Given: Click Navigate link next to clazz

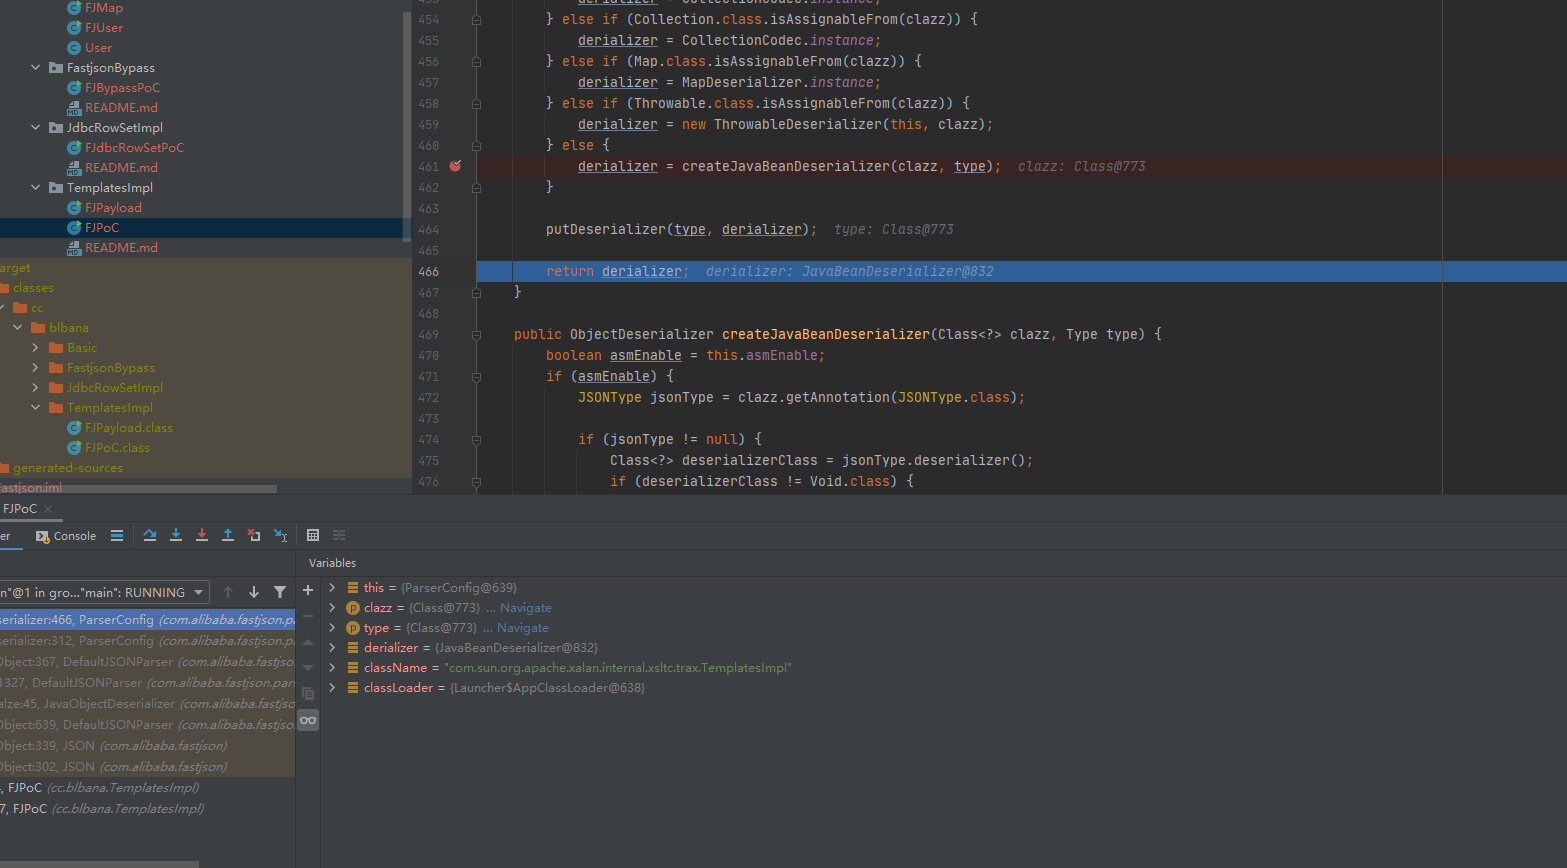Looking at the screenshot, I should click(x=525, y=608).
